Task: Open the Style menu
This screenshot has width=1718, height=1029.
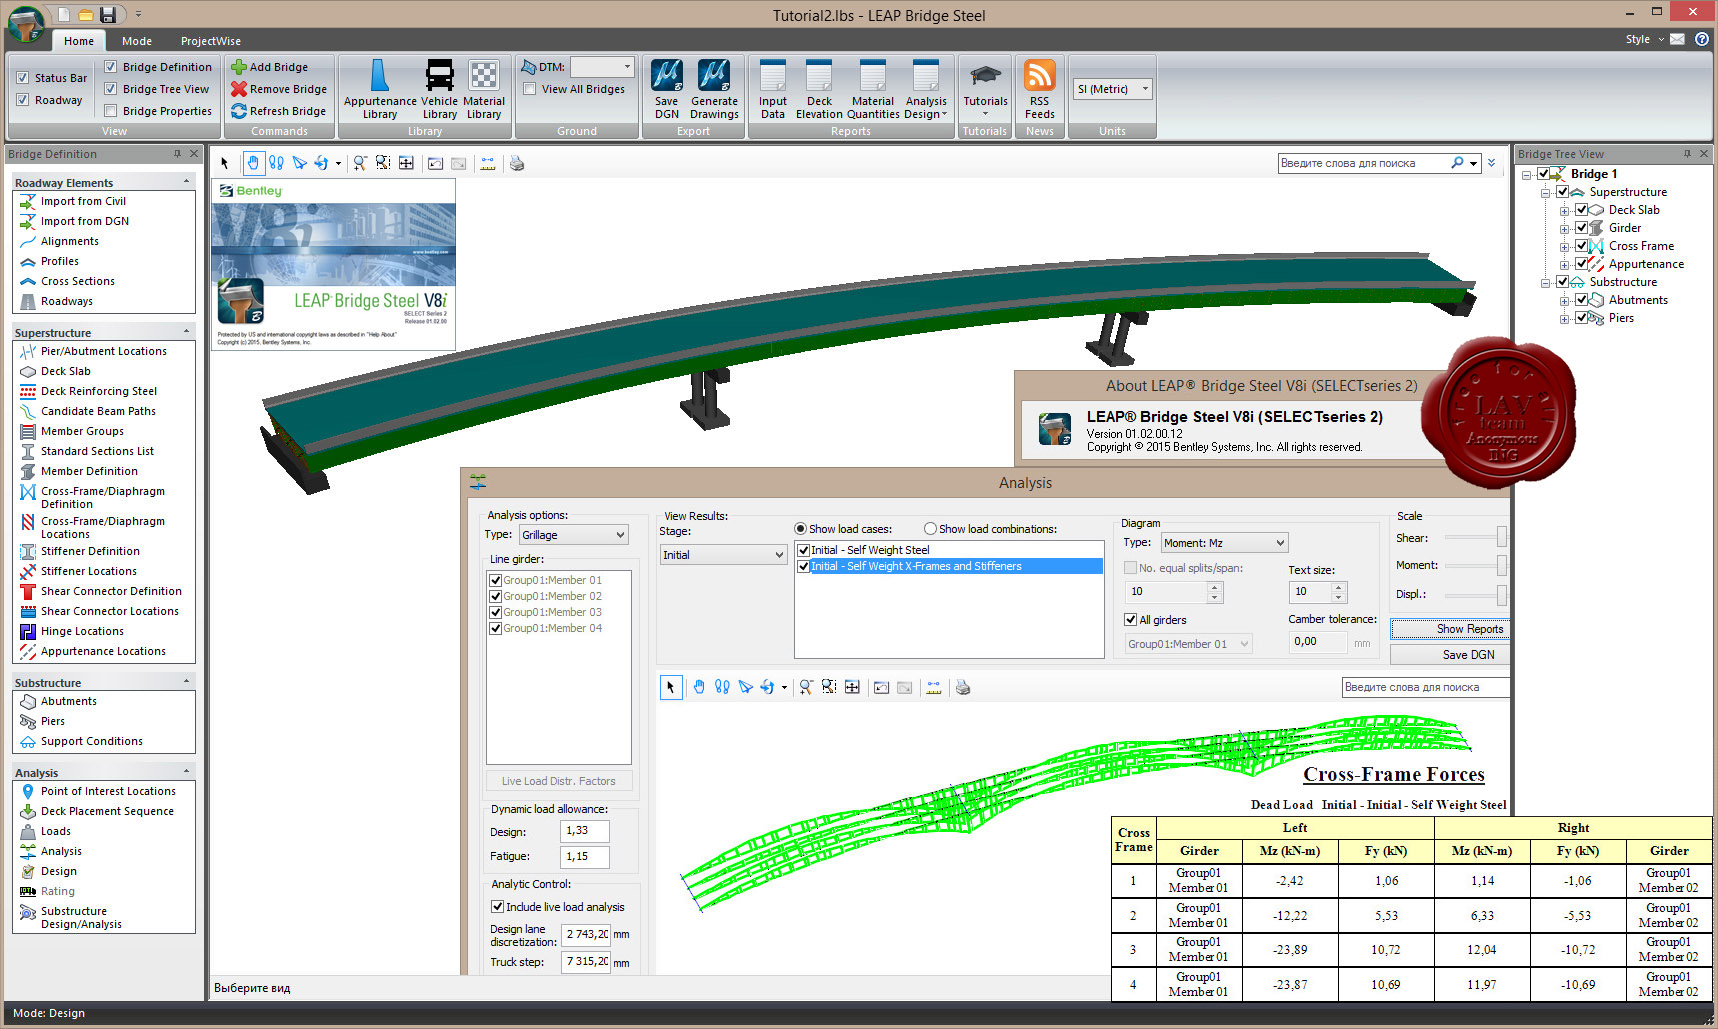Action: [1645, 39]
